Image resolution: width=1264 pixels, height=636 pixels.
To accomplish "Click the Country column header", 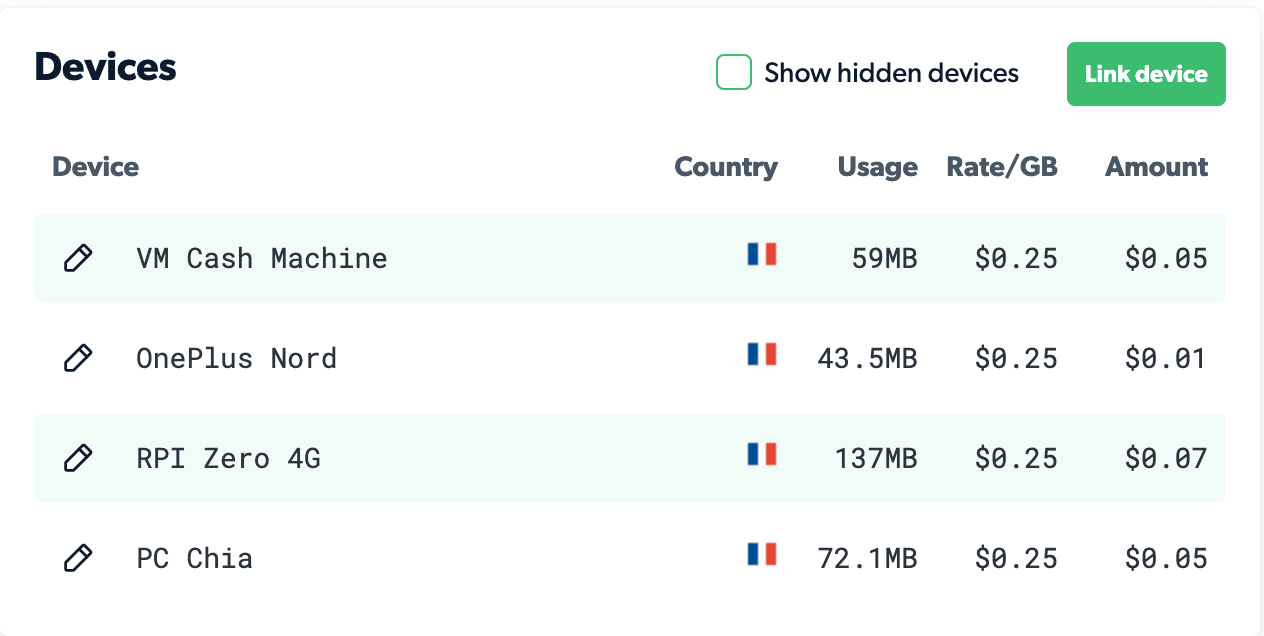I will pyautogui.click(x=726, y=167).
